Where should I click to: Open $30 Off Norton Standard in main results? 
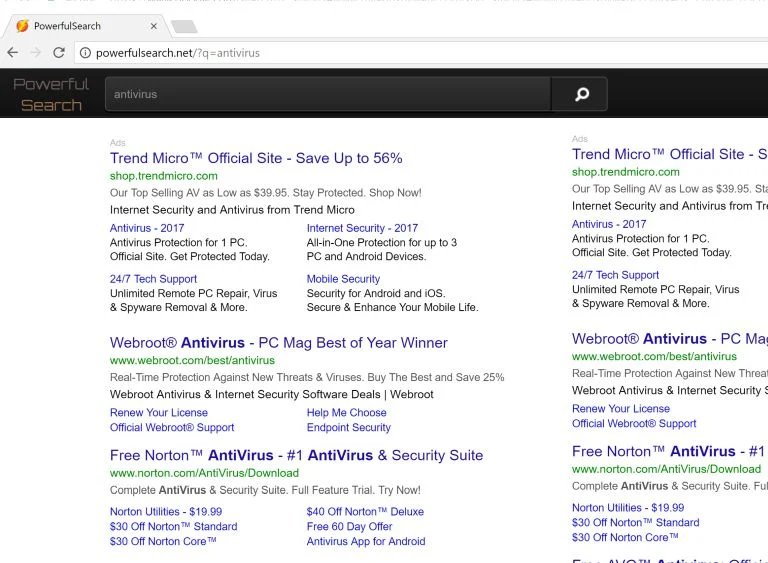coord(173,526)
